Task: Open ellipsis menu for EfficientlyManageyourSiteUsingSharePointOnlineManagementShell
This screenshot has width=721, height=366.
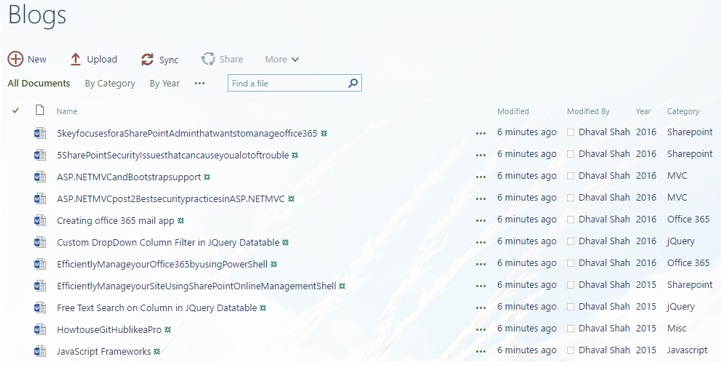Action: 481,286
